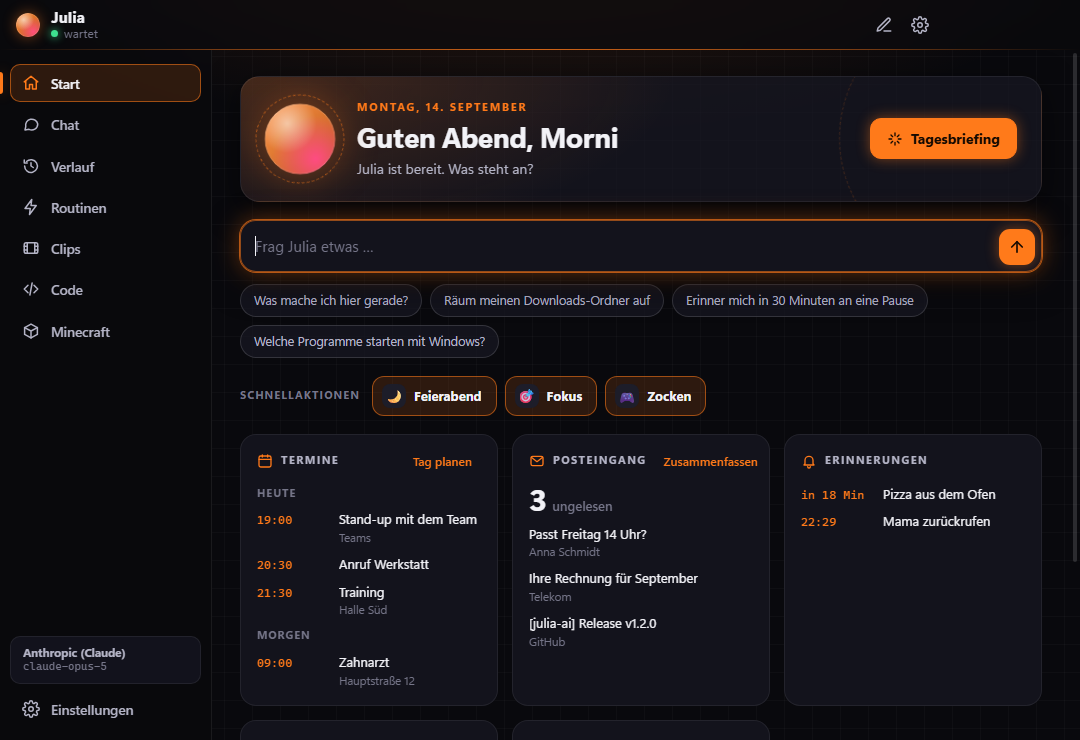Activate Zocken quick action
This screenshot has width=1080, height=740.
(655, 396)
